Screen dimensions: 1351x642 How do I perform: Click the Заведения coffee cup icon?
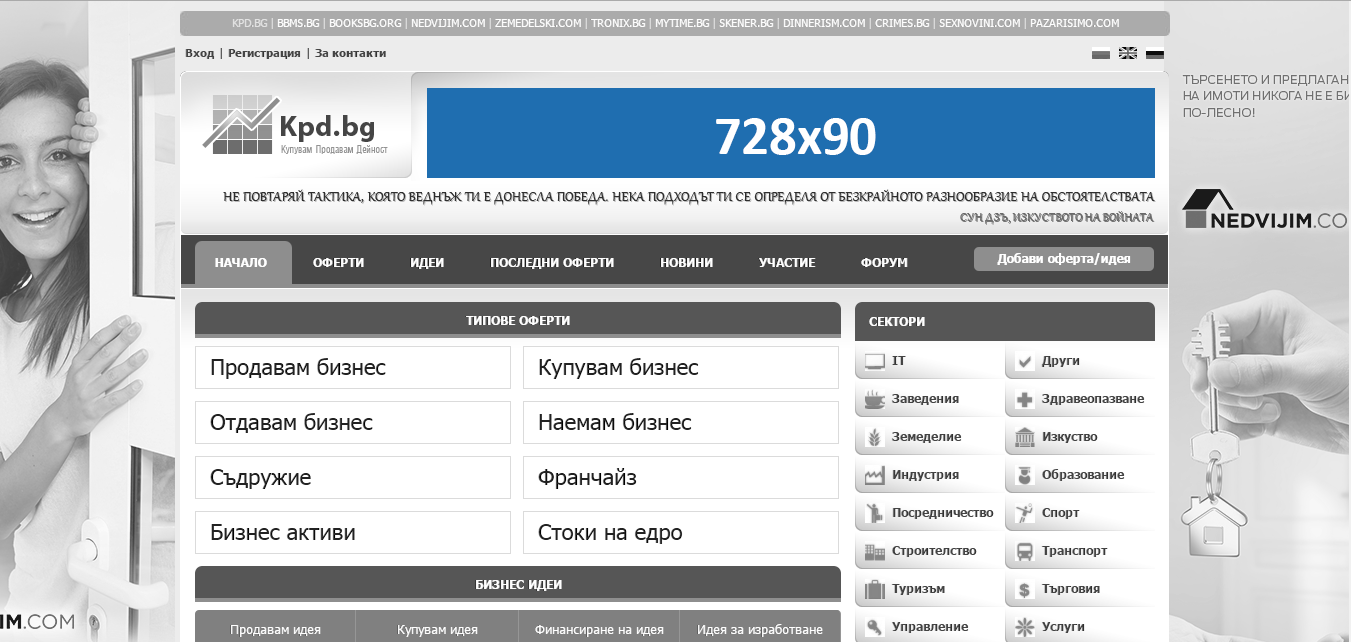point(875,399)
